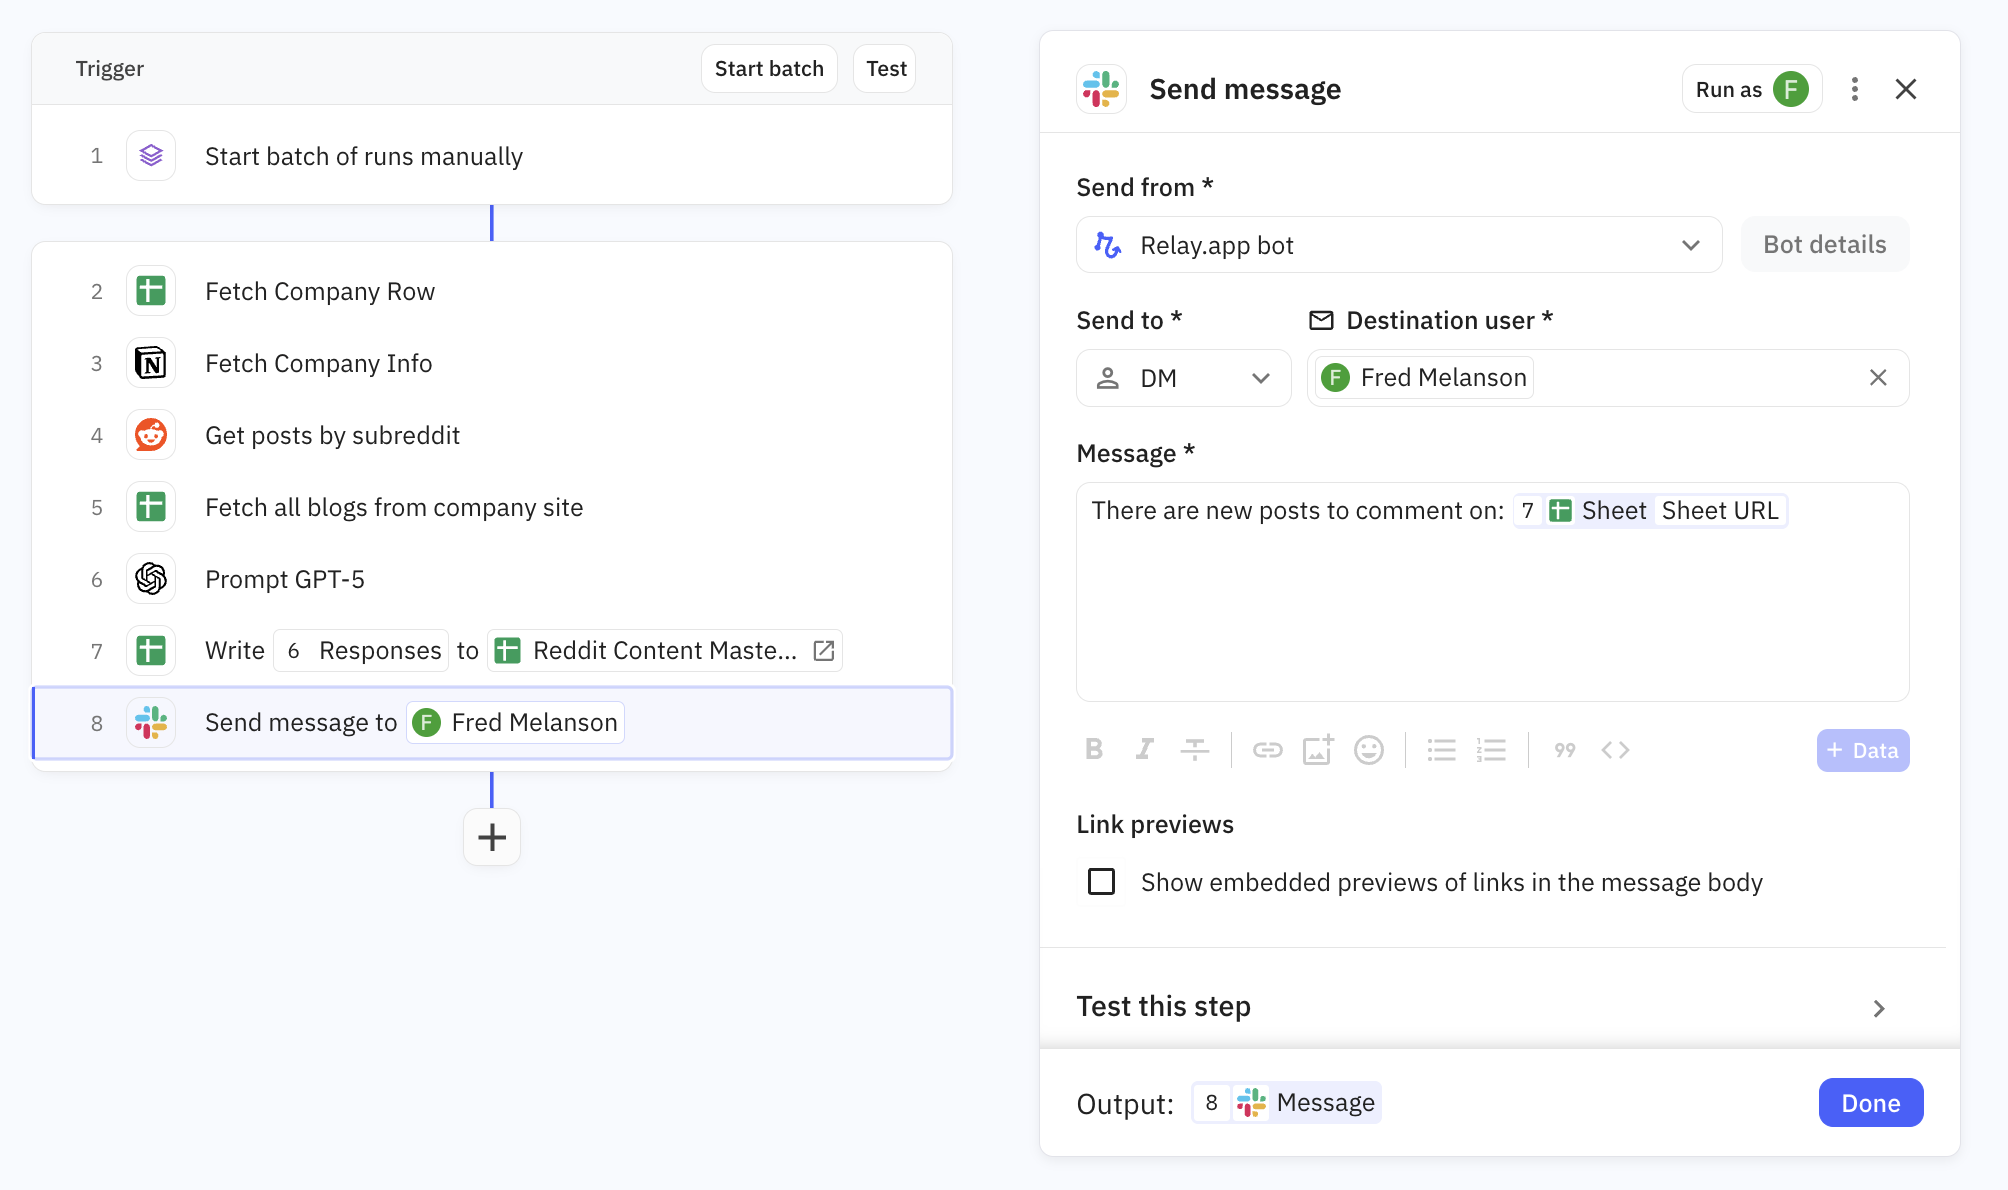
Task: Click the Bold formatting icon
Action: [x=1094, y=750]
